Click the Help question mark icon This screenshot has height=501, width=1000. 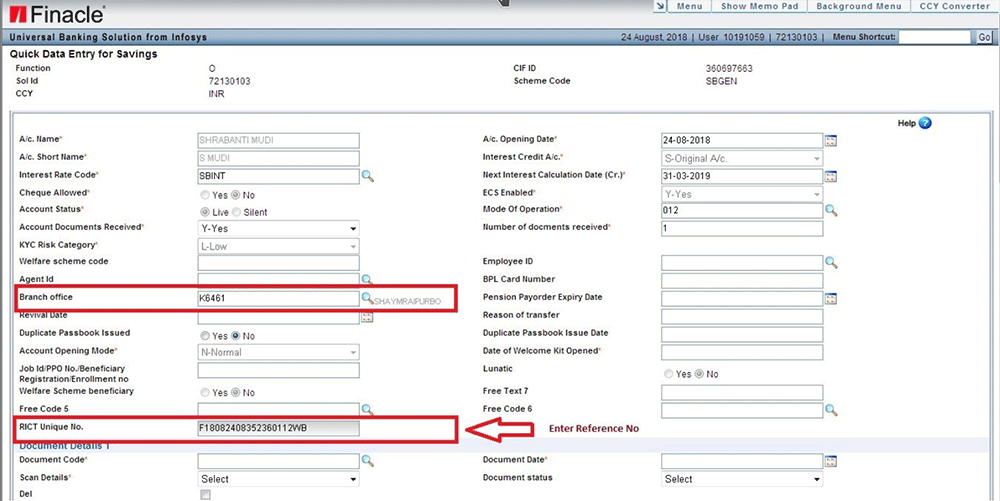924,123
